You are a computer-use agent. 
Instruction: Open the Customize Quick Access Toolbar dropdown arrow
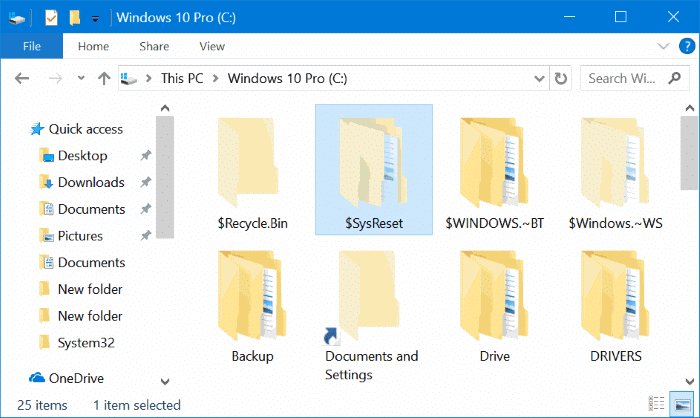[95, 18]
